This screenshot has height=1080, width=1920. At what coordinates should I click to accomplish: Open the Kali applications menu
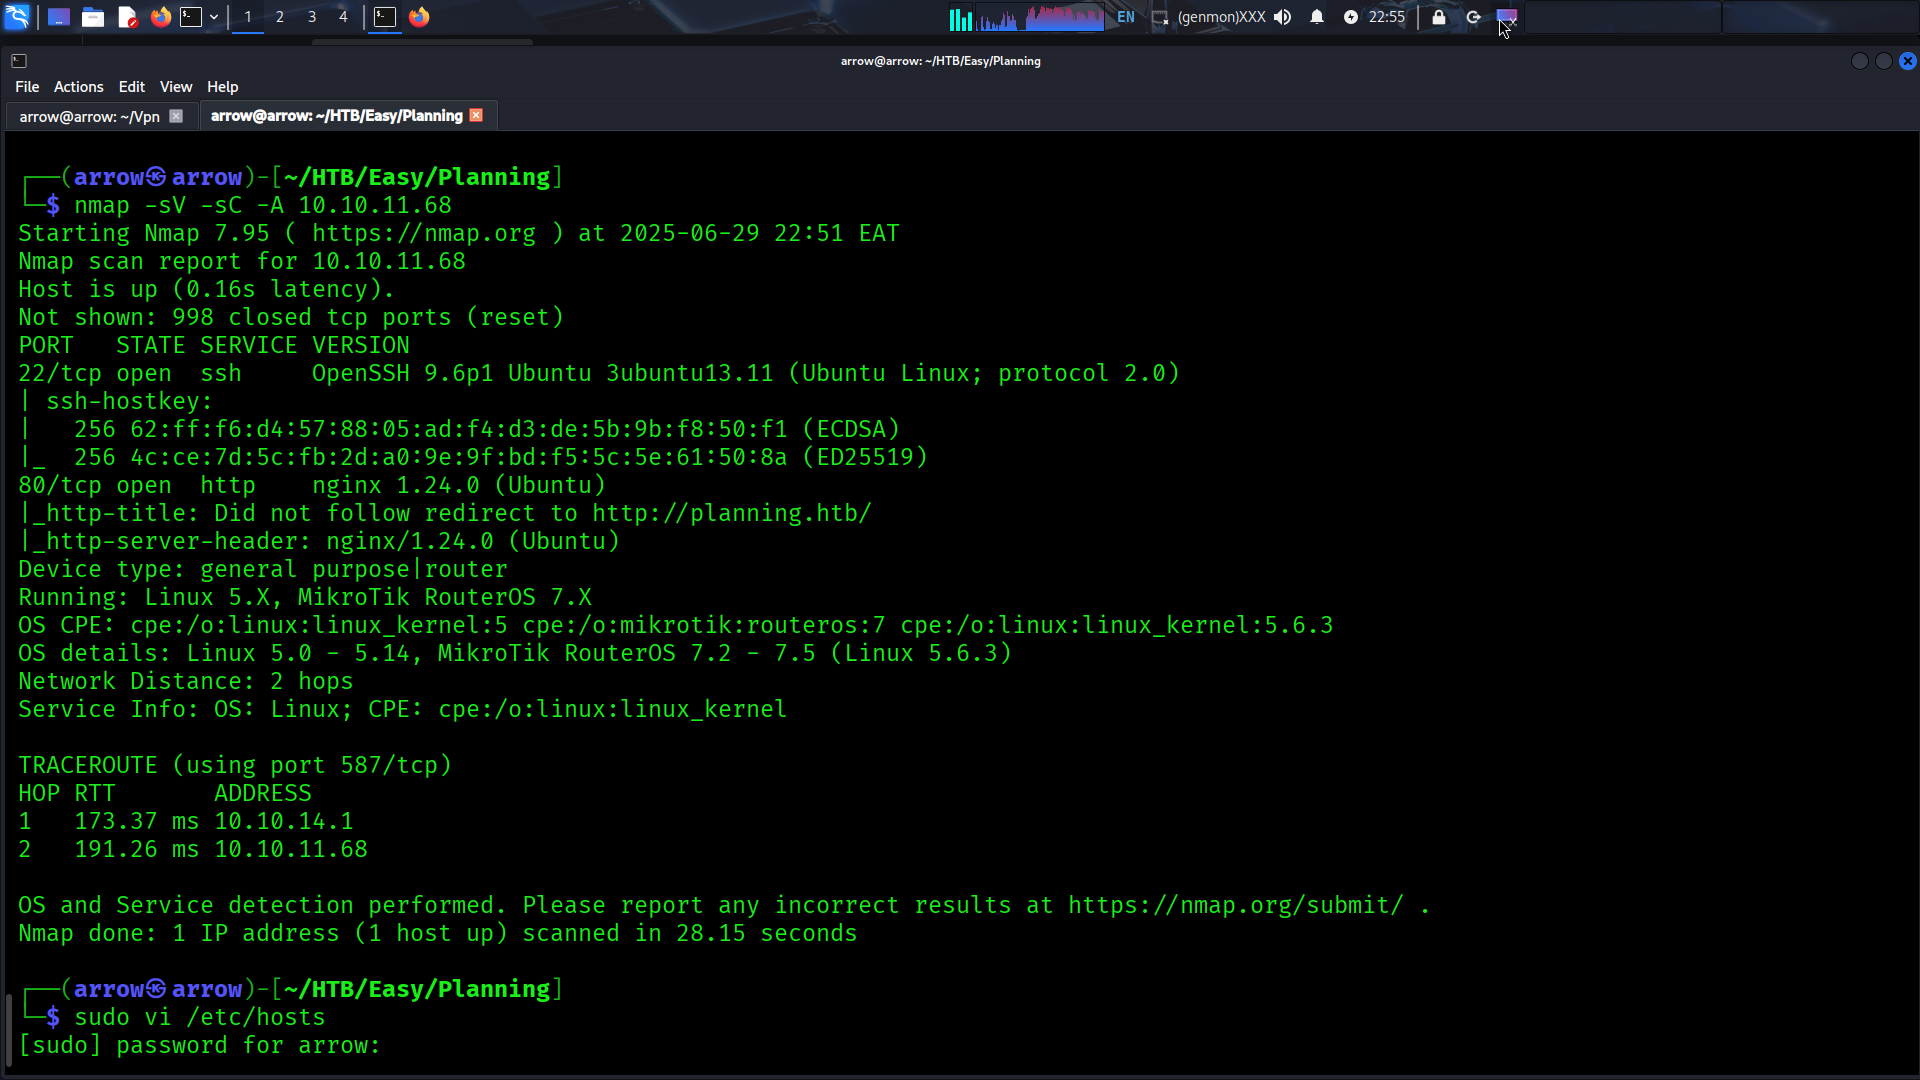(18, 17)
